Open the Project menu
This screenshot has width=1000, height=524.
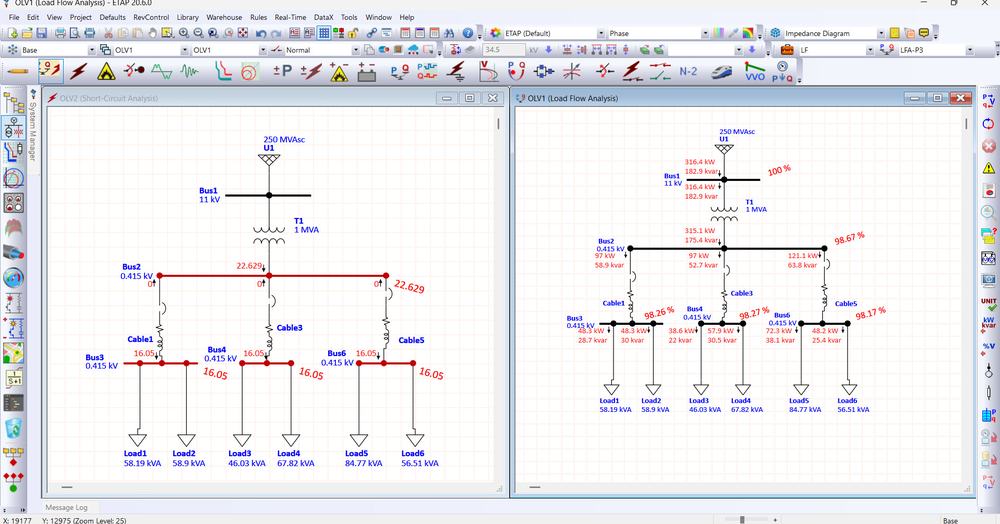80,17
